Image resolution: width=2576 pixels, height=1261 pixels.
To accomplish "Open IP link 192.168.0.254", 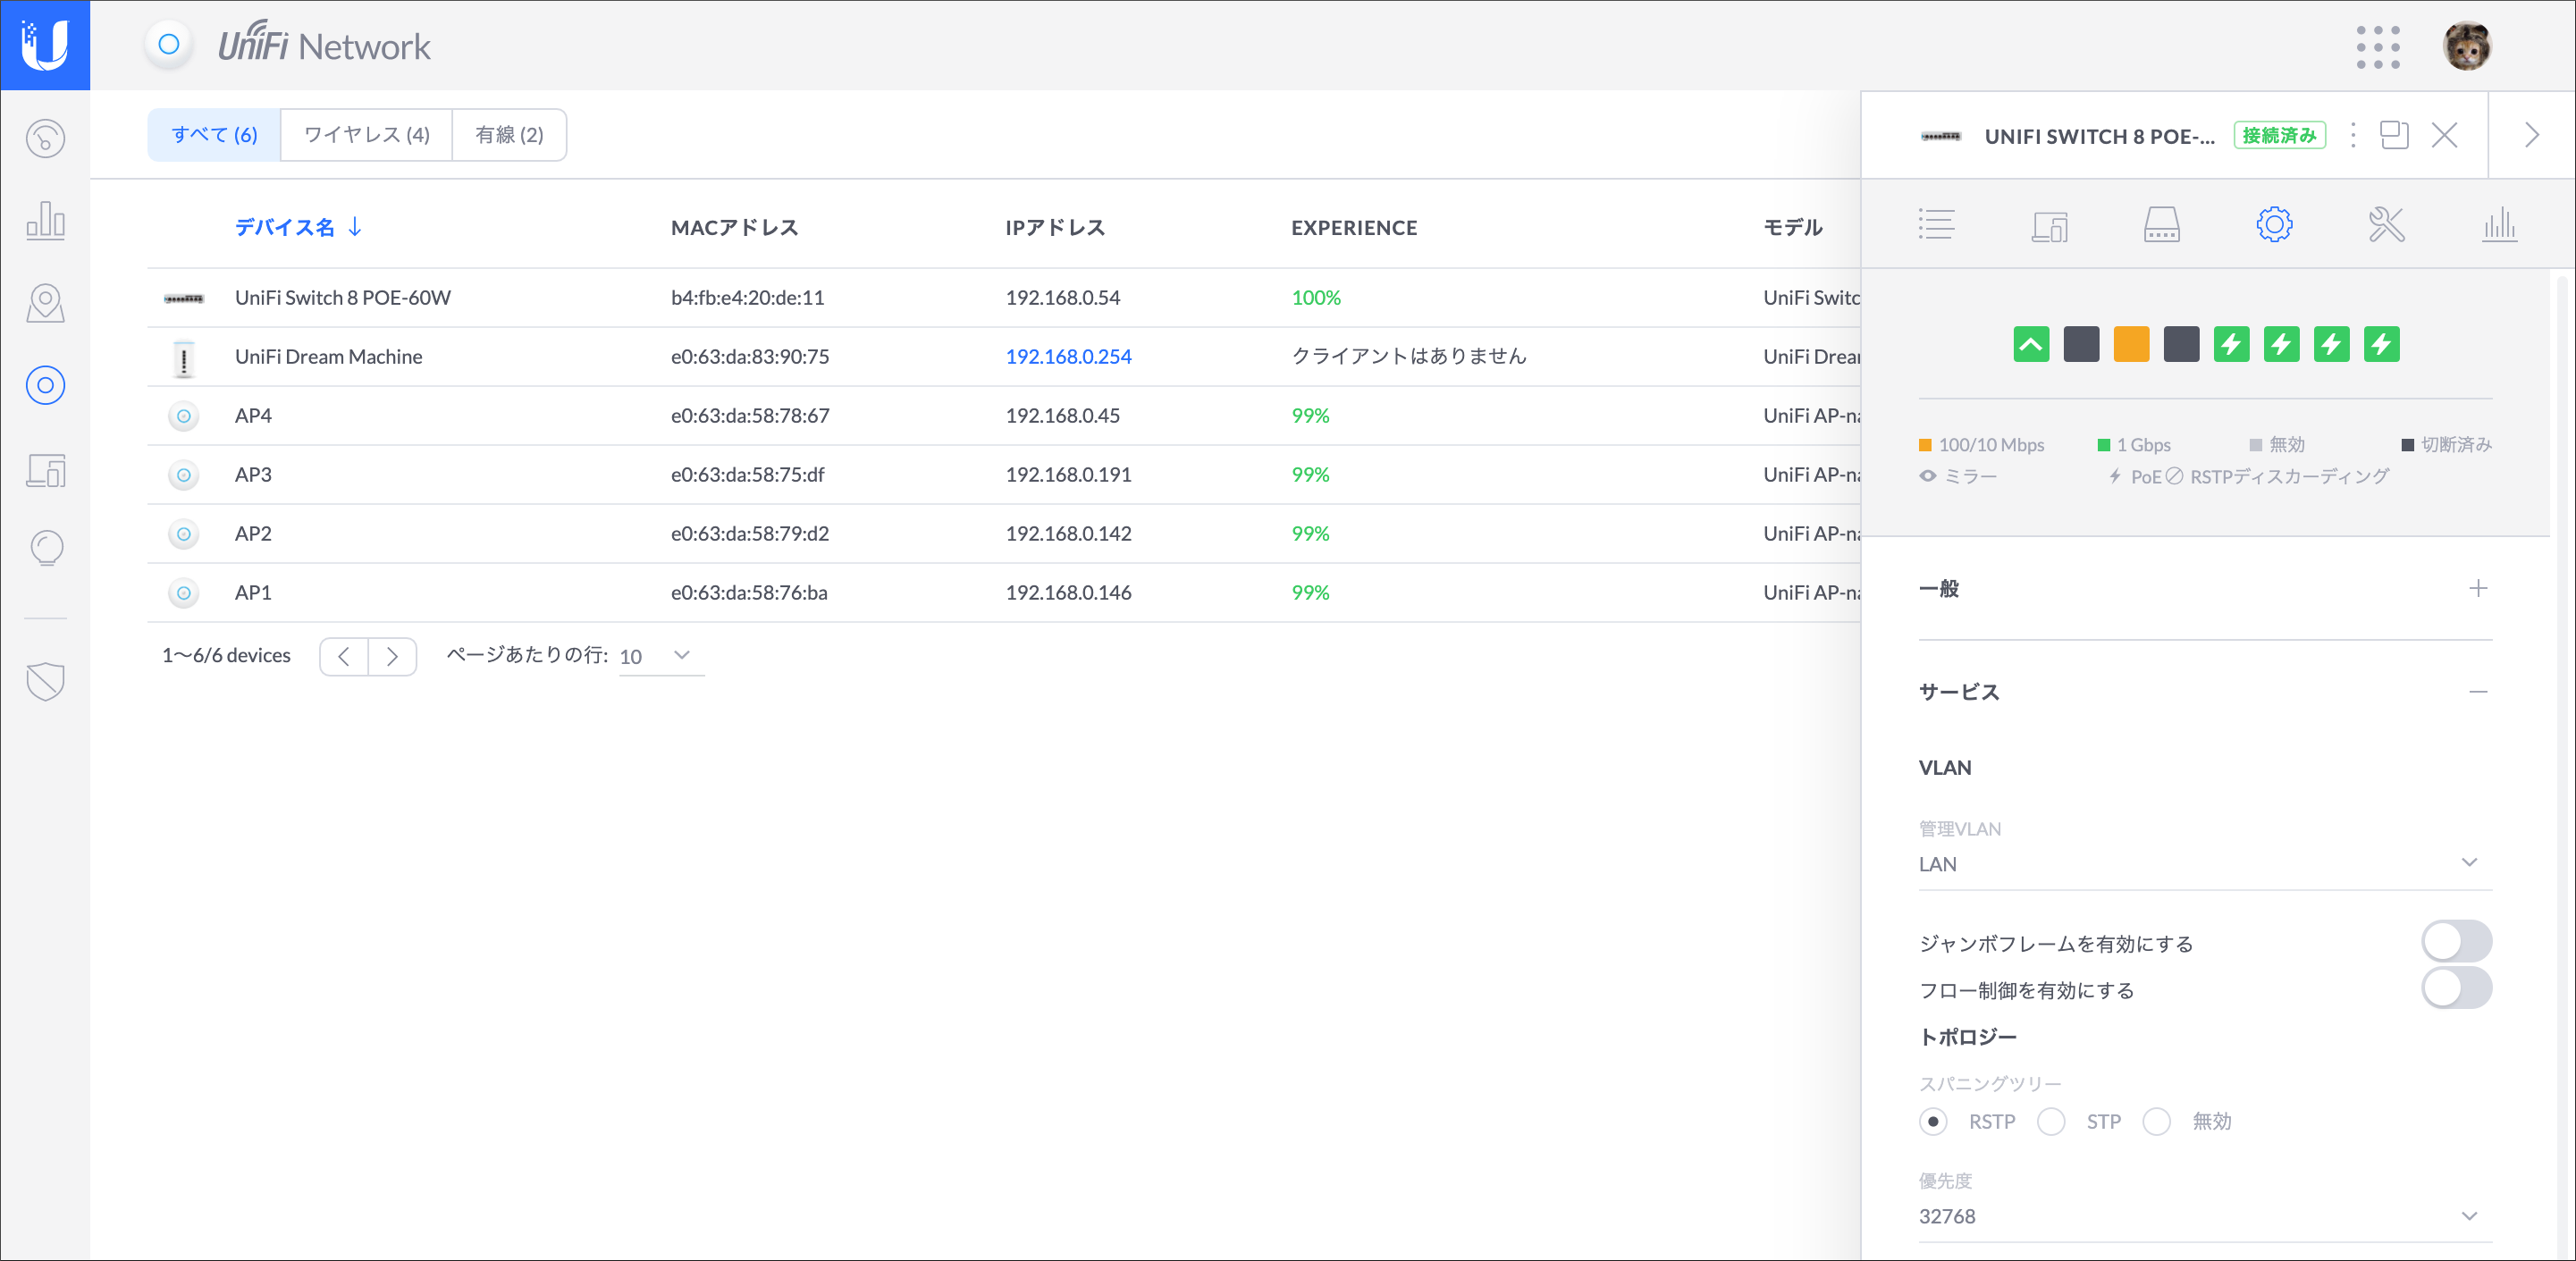I will [x=1068, y=356].
